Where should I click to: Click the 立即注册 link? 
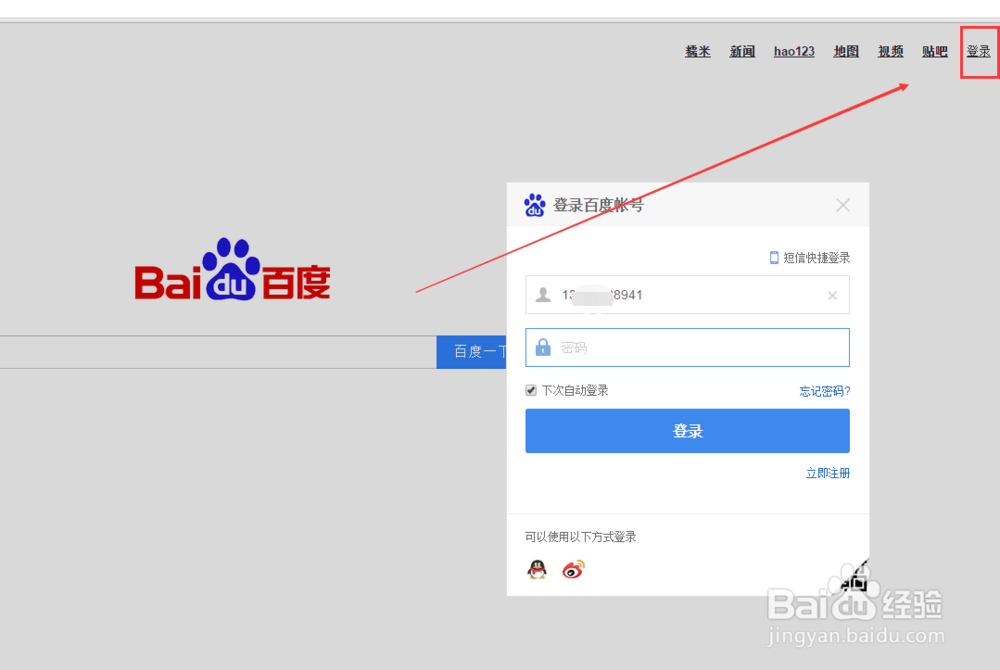(x=828, y=473)
